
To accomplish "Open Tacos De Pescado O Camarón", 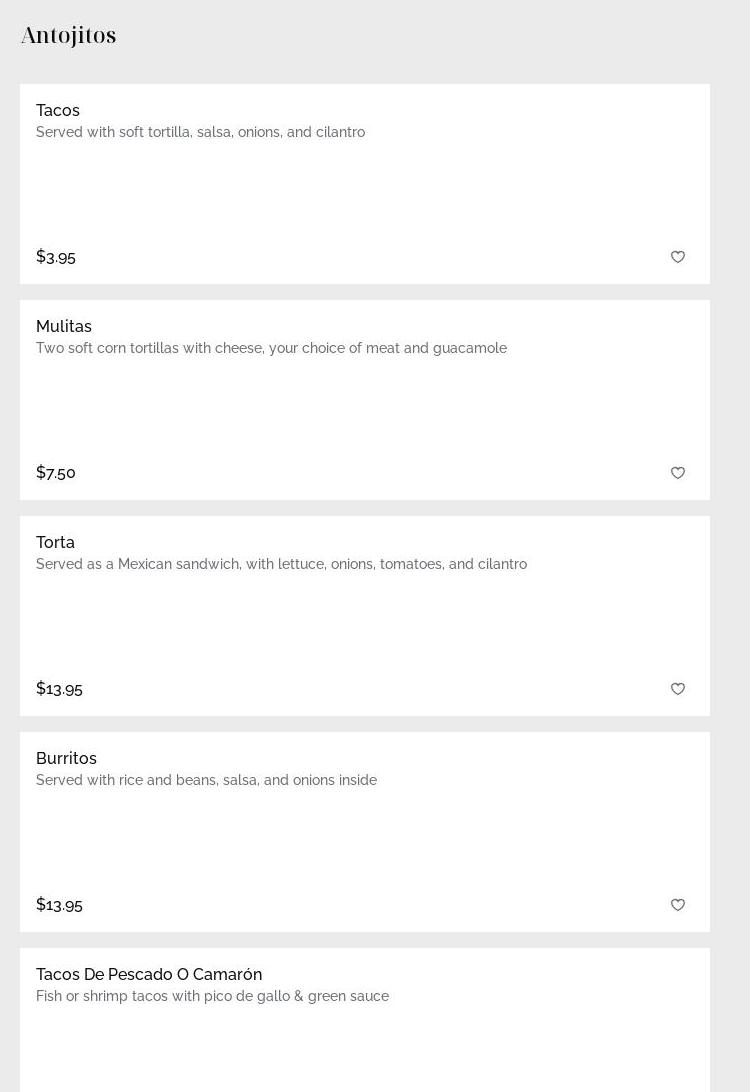I will pos(149,975).
